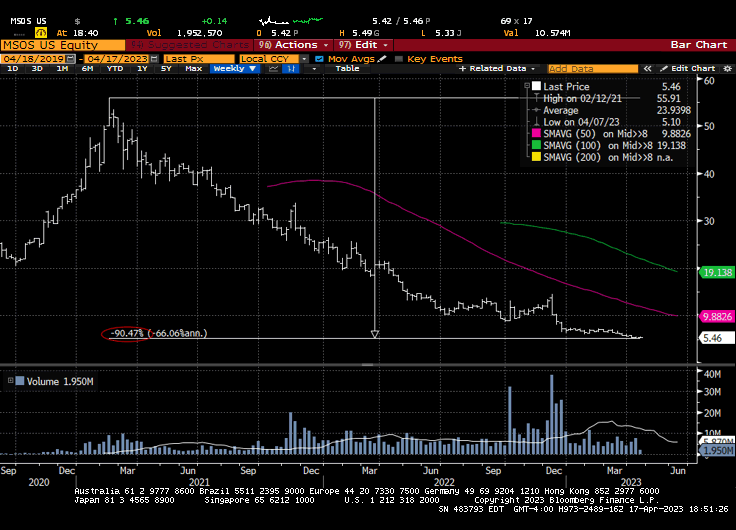The height and width of the screenshot is (530, 736).
Task: Collapse the Last Price legend tree
Action: pyautogui.click(x=527, y=86)
